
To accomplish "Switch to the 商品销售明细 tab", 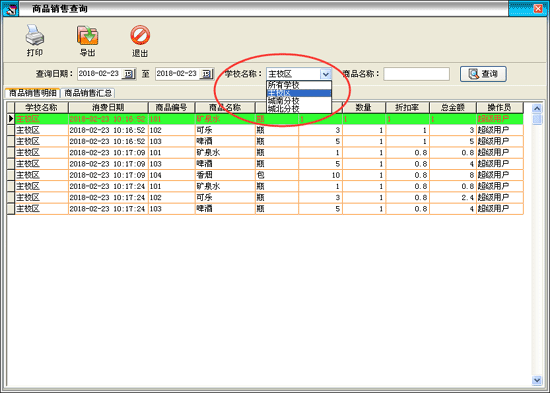I will (32, 93).
